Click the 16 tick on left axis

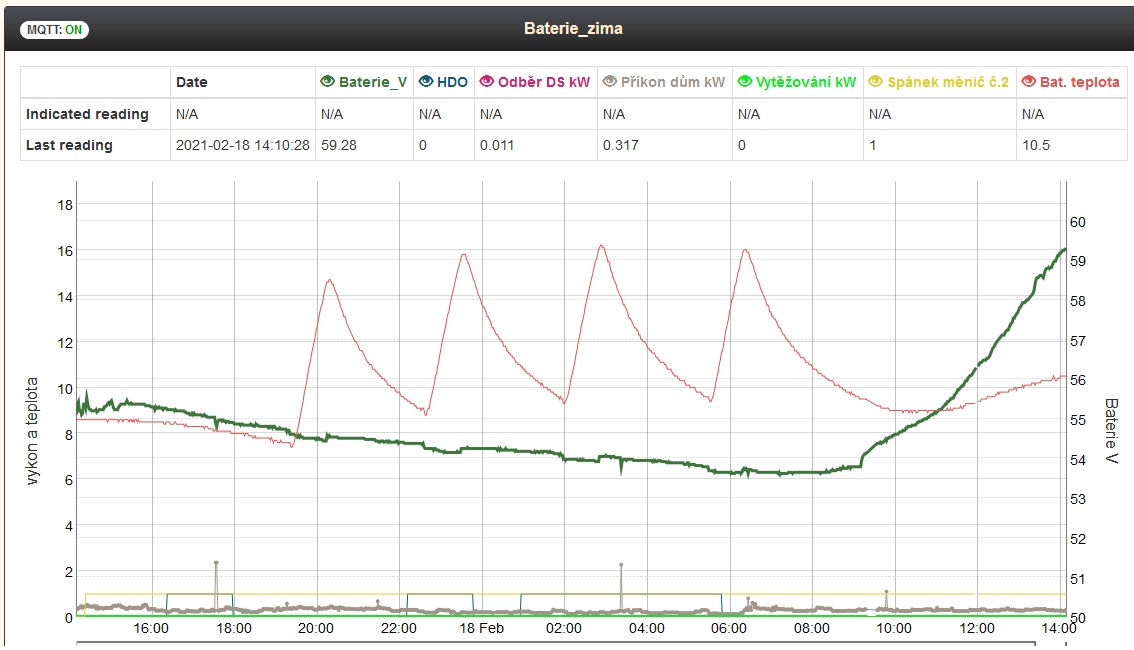[65, 251]
